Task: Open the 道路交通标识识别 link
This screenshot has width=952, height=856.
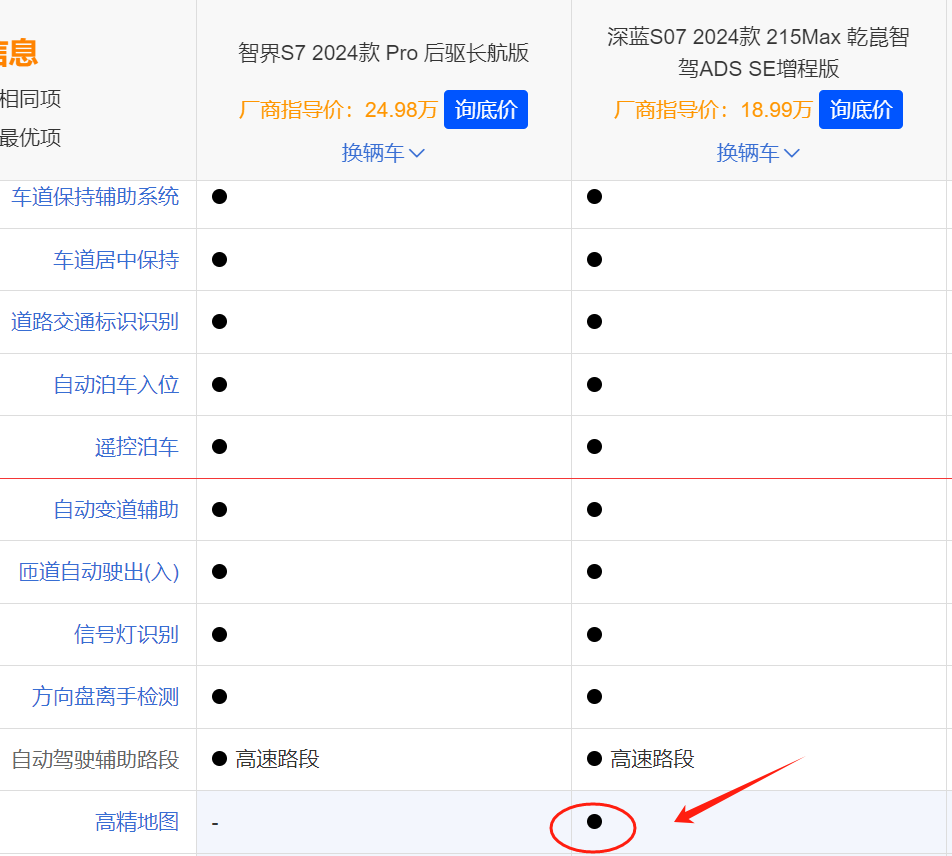Action: tap(95, 322)
